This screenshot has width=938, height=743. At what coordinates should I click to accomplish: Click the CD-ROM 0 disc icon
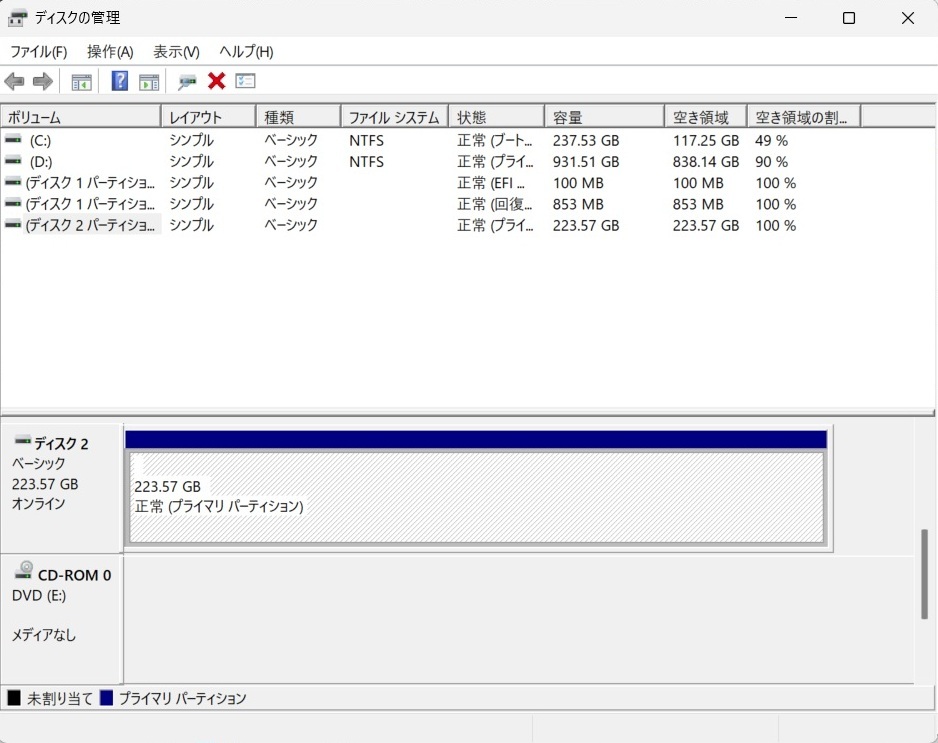click(x=24, y=570)
